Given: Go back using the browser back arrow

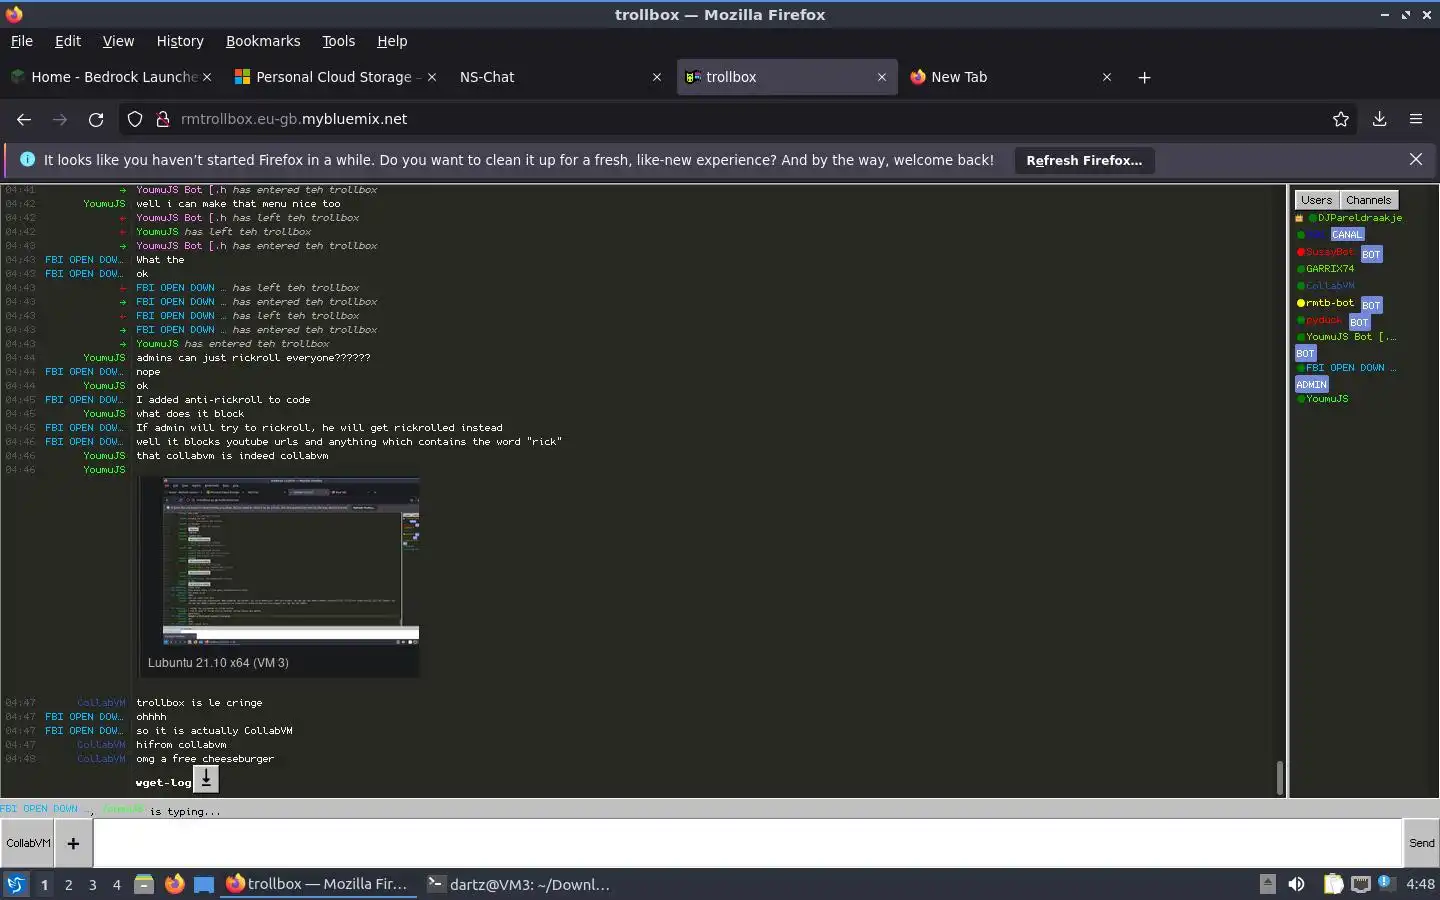Looking at the screenshot, I should (24, 119).
